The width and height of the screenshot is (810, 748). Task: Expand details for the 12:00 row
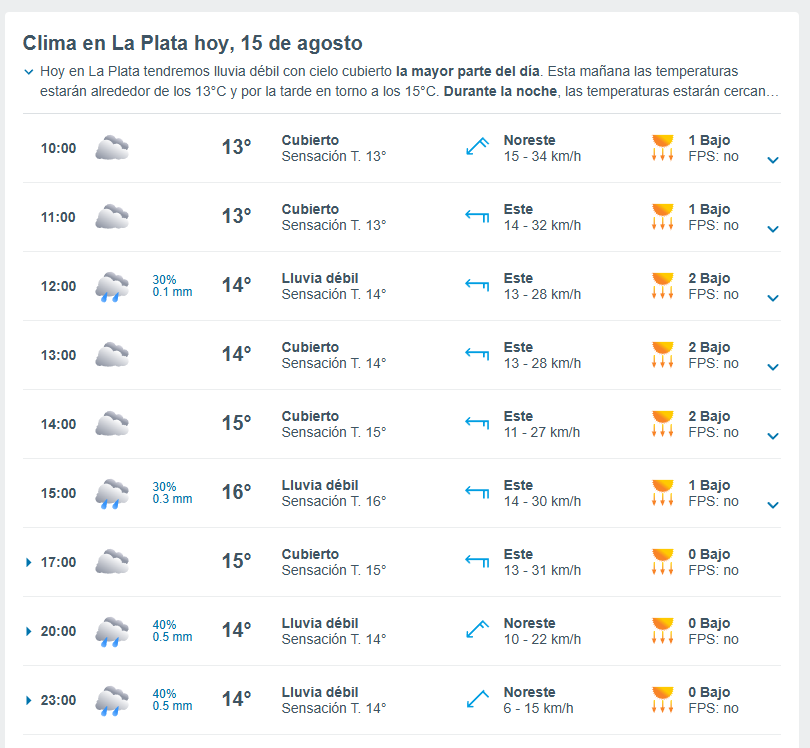click(773, 298)
